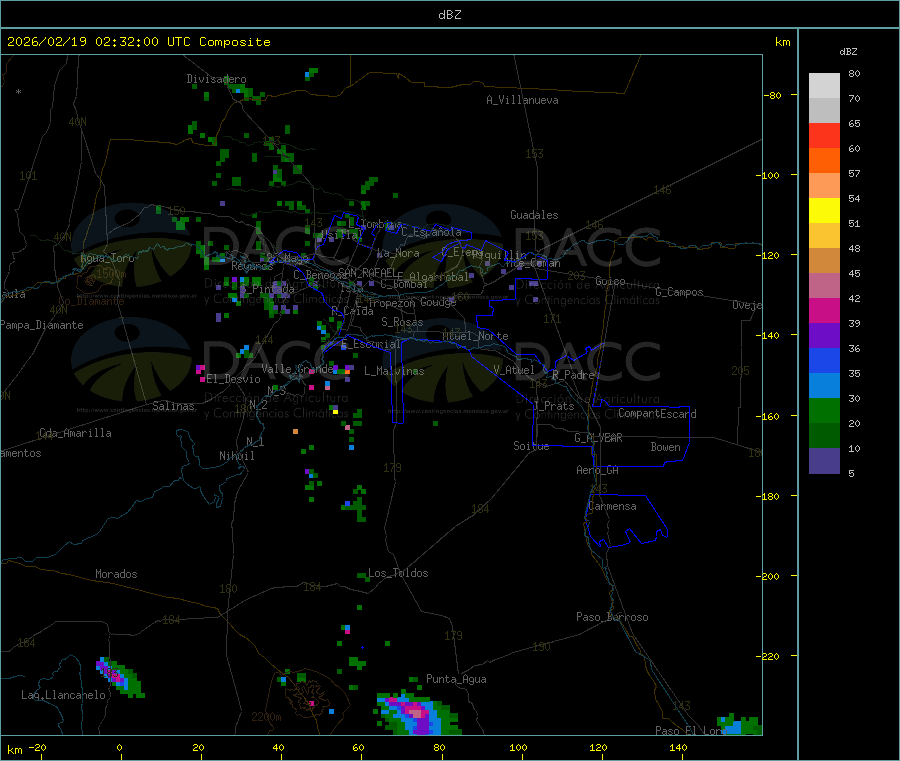Click the R_Padre map label
The width and height of the screenshot is (900, 761).
click(573, 375)
